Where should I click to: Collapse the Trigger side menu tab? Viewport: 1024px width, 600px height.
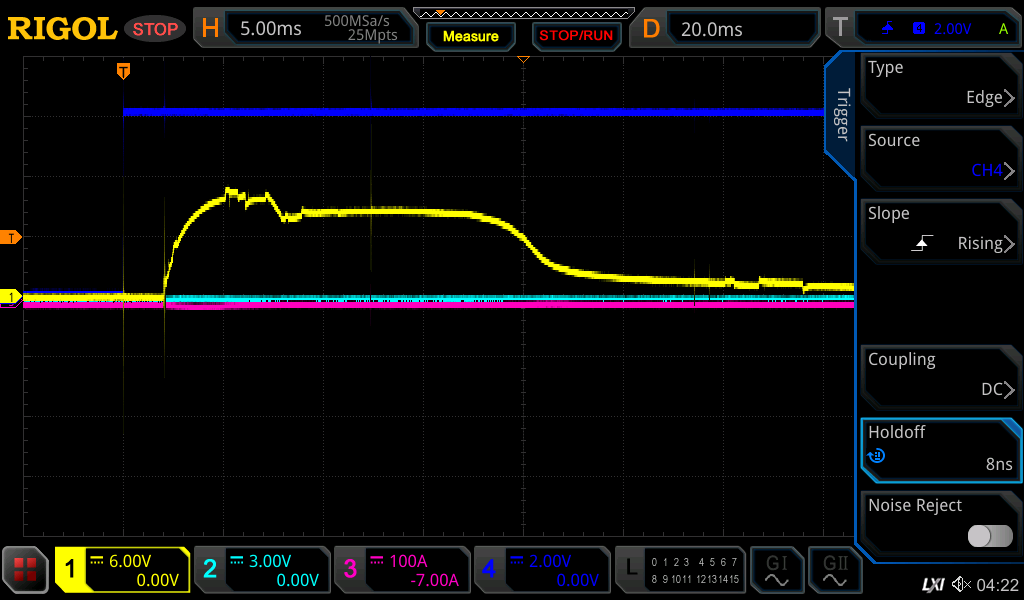(x=842, y=115)
